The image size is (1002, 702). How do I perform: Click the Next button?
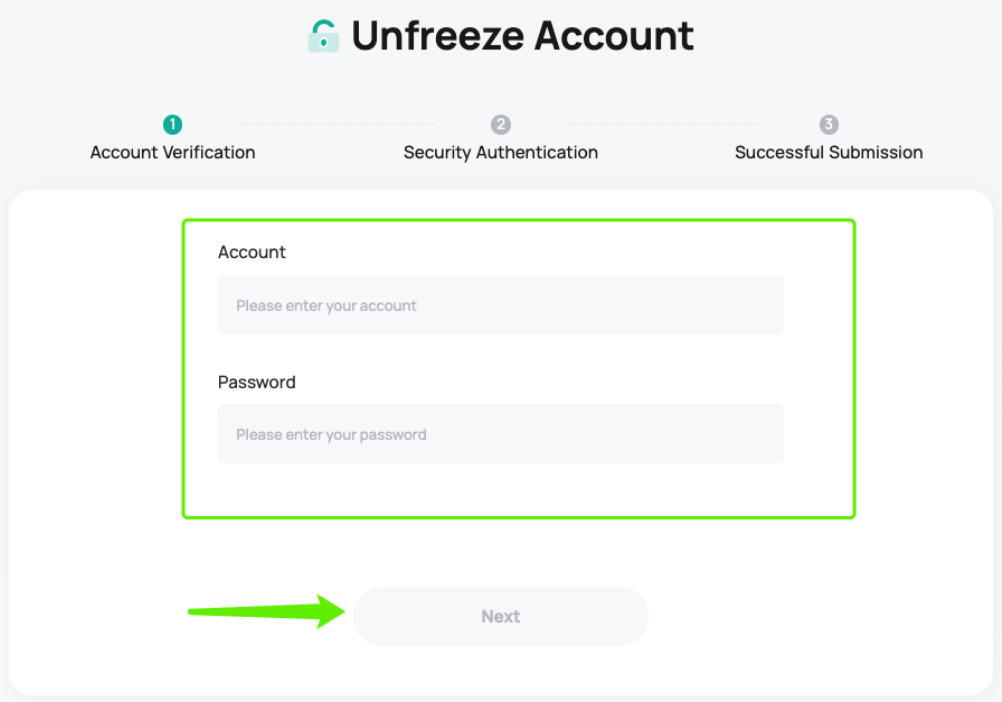click(x=500, y=616)
